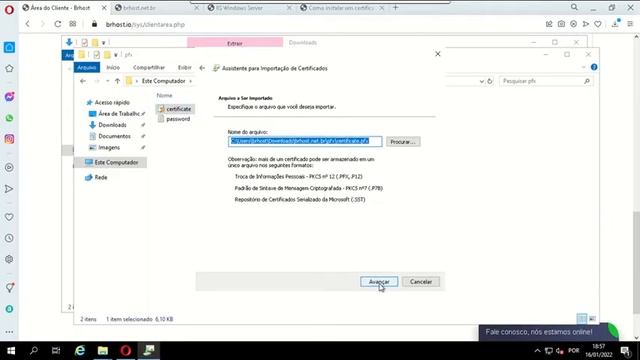640x360 pixels.
Task: Click Este Computador in the address breadcrumb
Action: (163, 81)
